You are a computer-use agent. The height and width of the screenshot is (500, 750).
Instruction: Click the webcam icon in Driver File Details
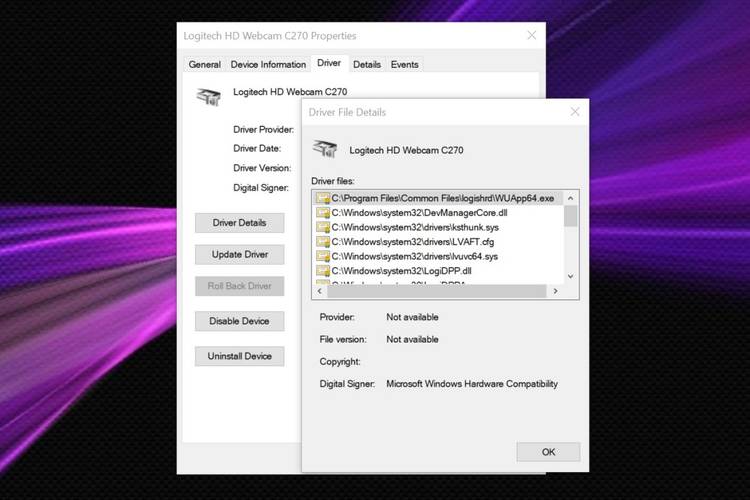click(325, 149)
